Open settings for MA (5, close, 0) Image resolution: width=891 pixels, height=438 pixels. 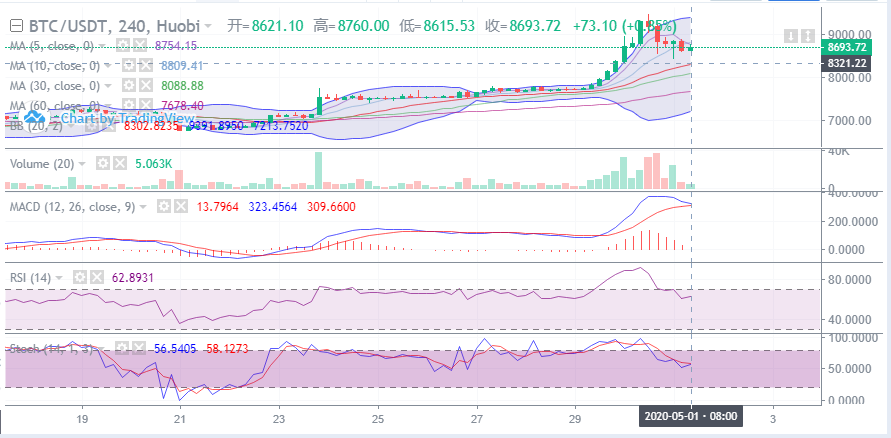tap(125, 46)
